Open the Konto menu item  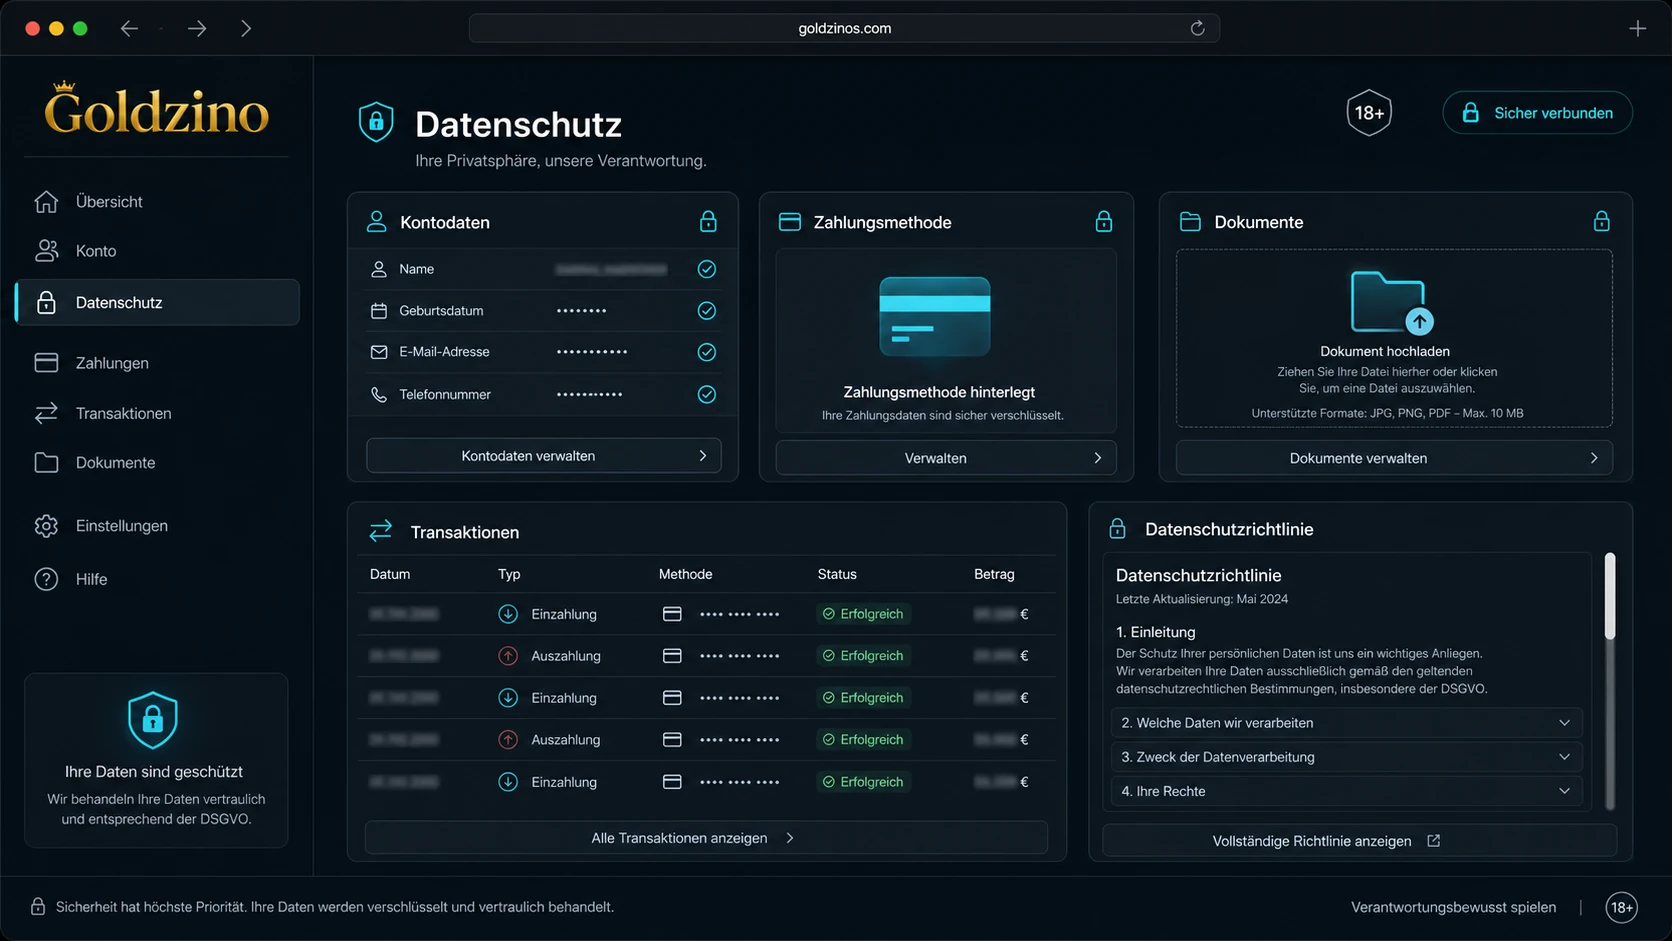click(157, 250)
